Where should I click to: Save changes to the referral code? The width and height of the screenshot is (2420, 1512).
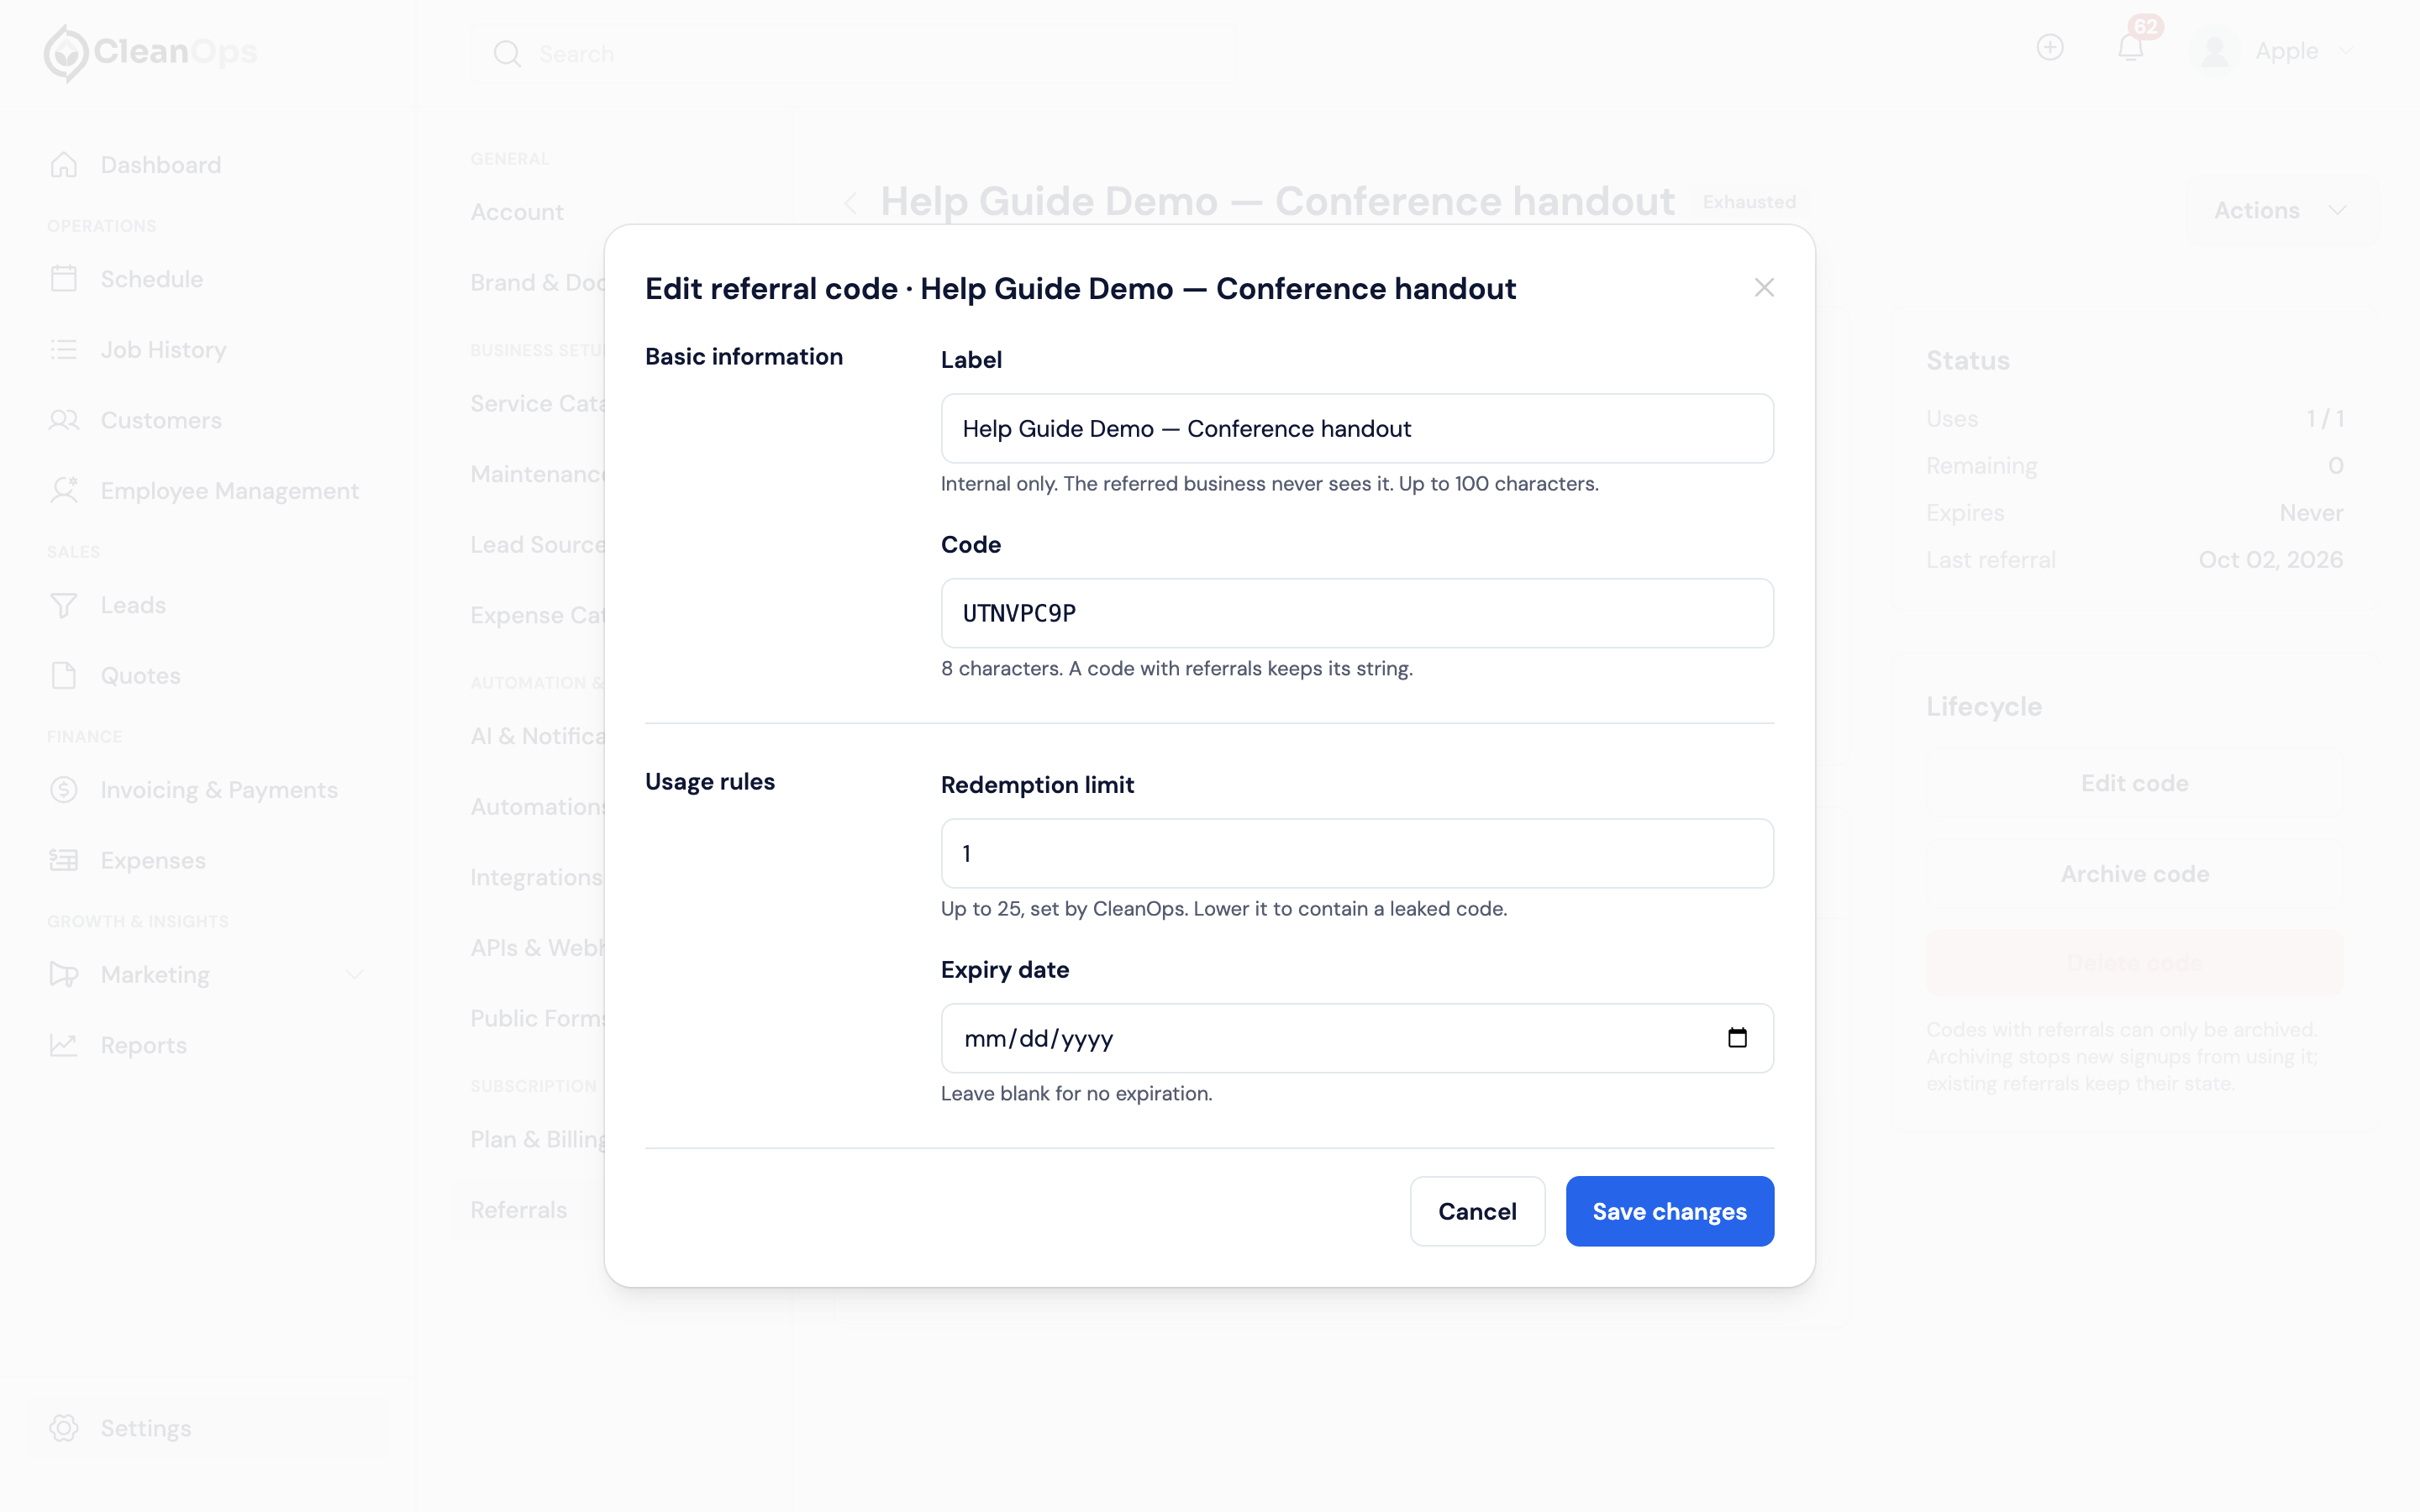(1669, 1211)
